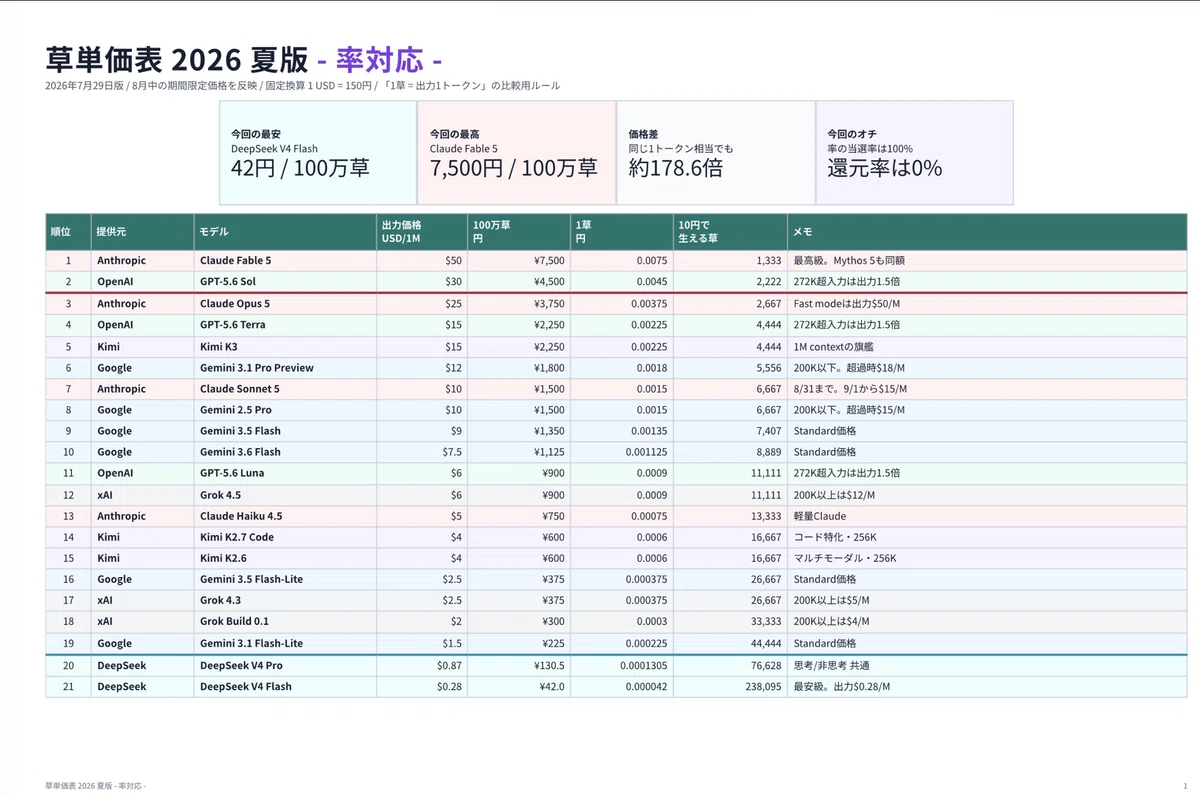Click the rank number 13 in the Claude Haiku 4.5 row
The image size is (1200, 795).
click(x=68, y=515)
